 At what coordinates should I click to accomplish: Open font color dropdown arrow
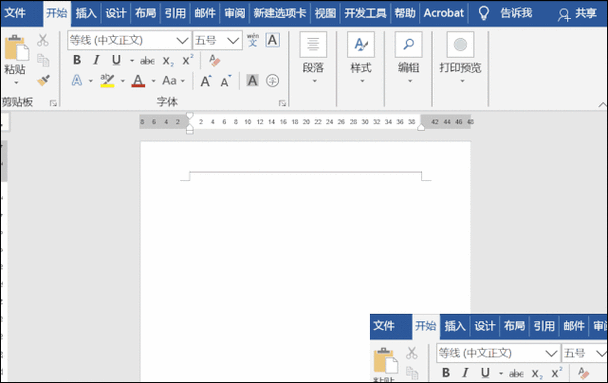154,81
